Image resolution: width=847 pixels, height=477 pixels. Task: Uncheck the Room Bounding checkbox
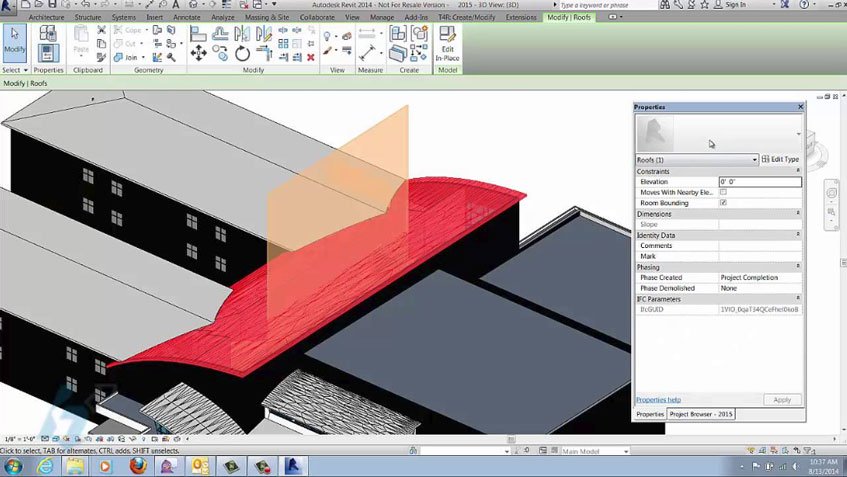click(x=723, y=203)
